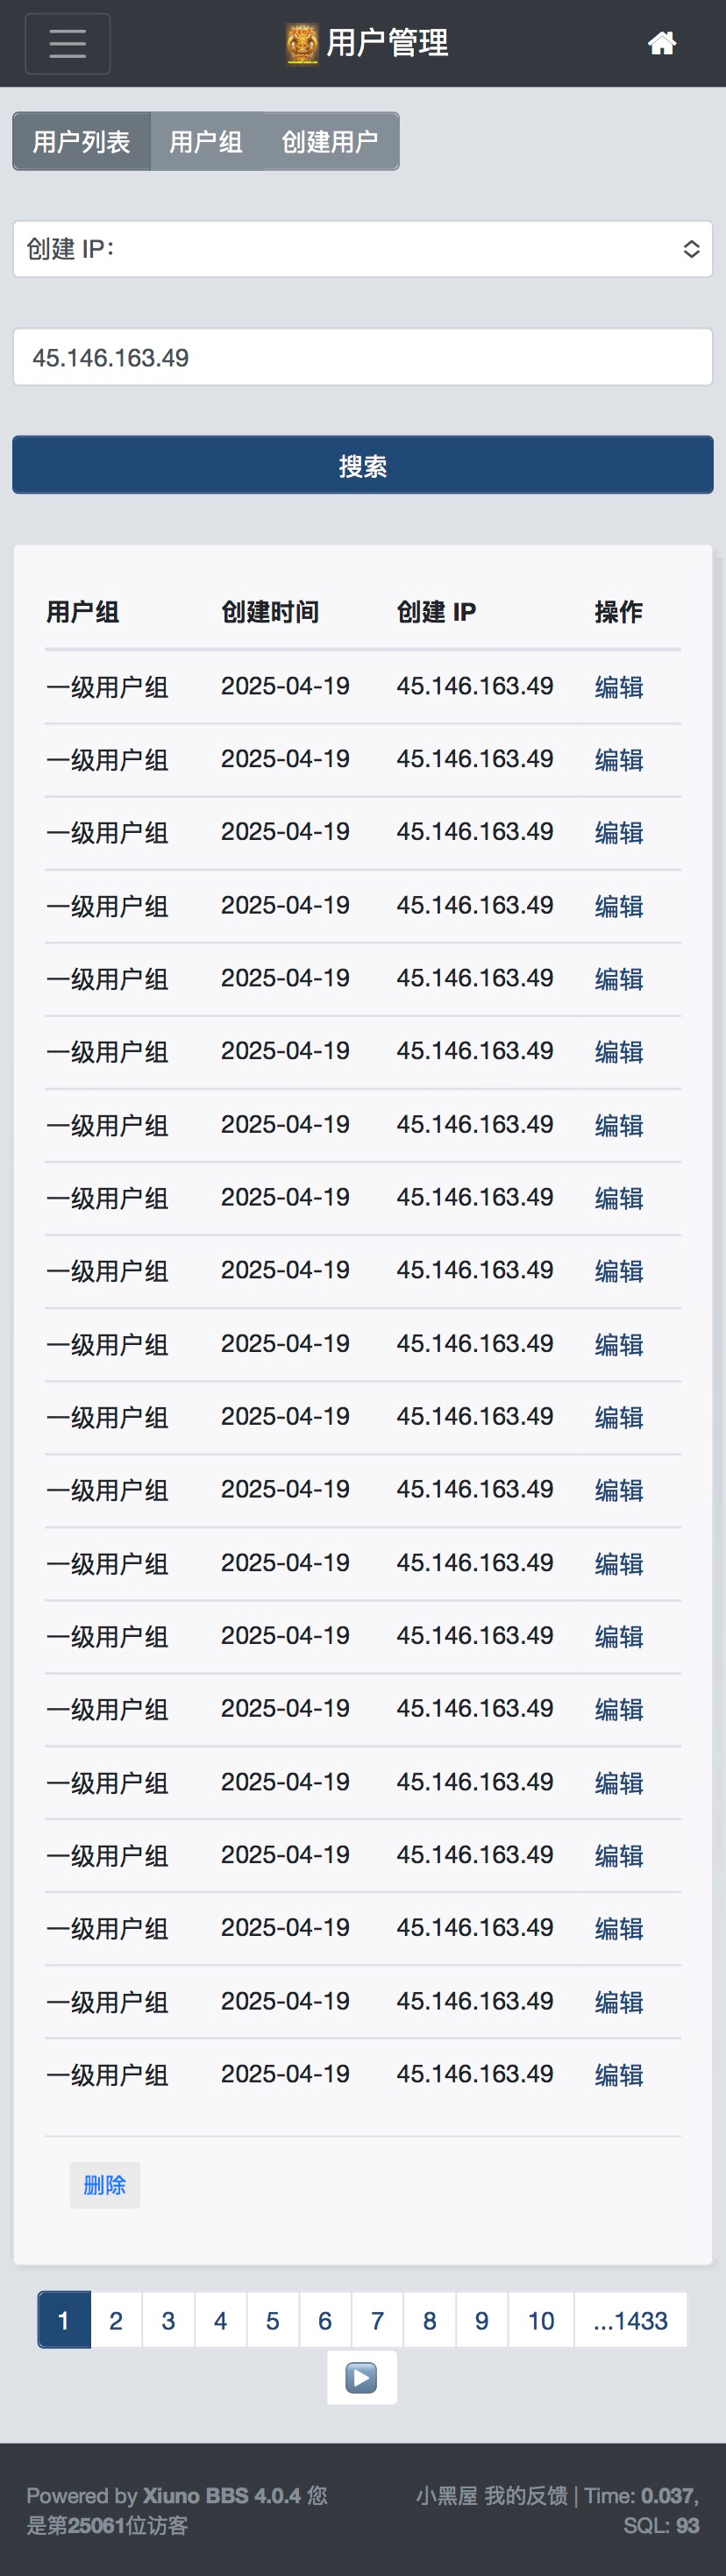Open the 创建用户 tab
726x2576 pixels.
(x=330, y=142)
